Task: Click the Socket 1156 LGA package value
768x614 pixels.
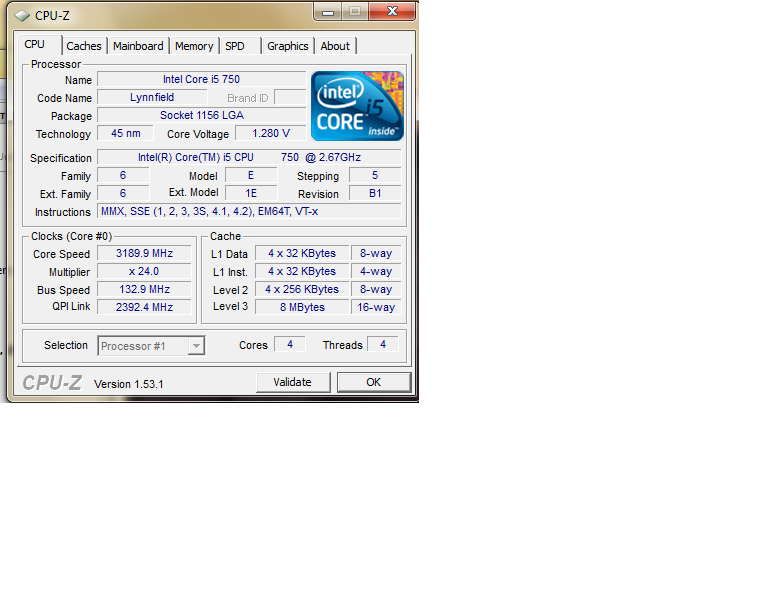Action: (201, 116)
